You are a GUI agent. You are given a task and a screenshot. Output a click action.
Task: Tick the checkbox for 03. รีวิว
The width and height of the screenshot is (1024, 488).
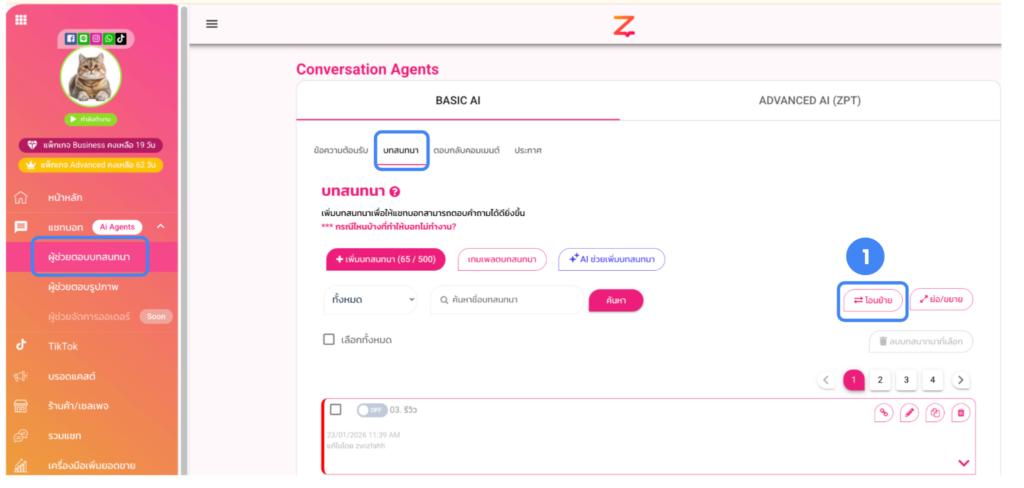point(336,410)
